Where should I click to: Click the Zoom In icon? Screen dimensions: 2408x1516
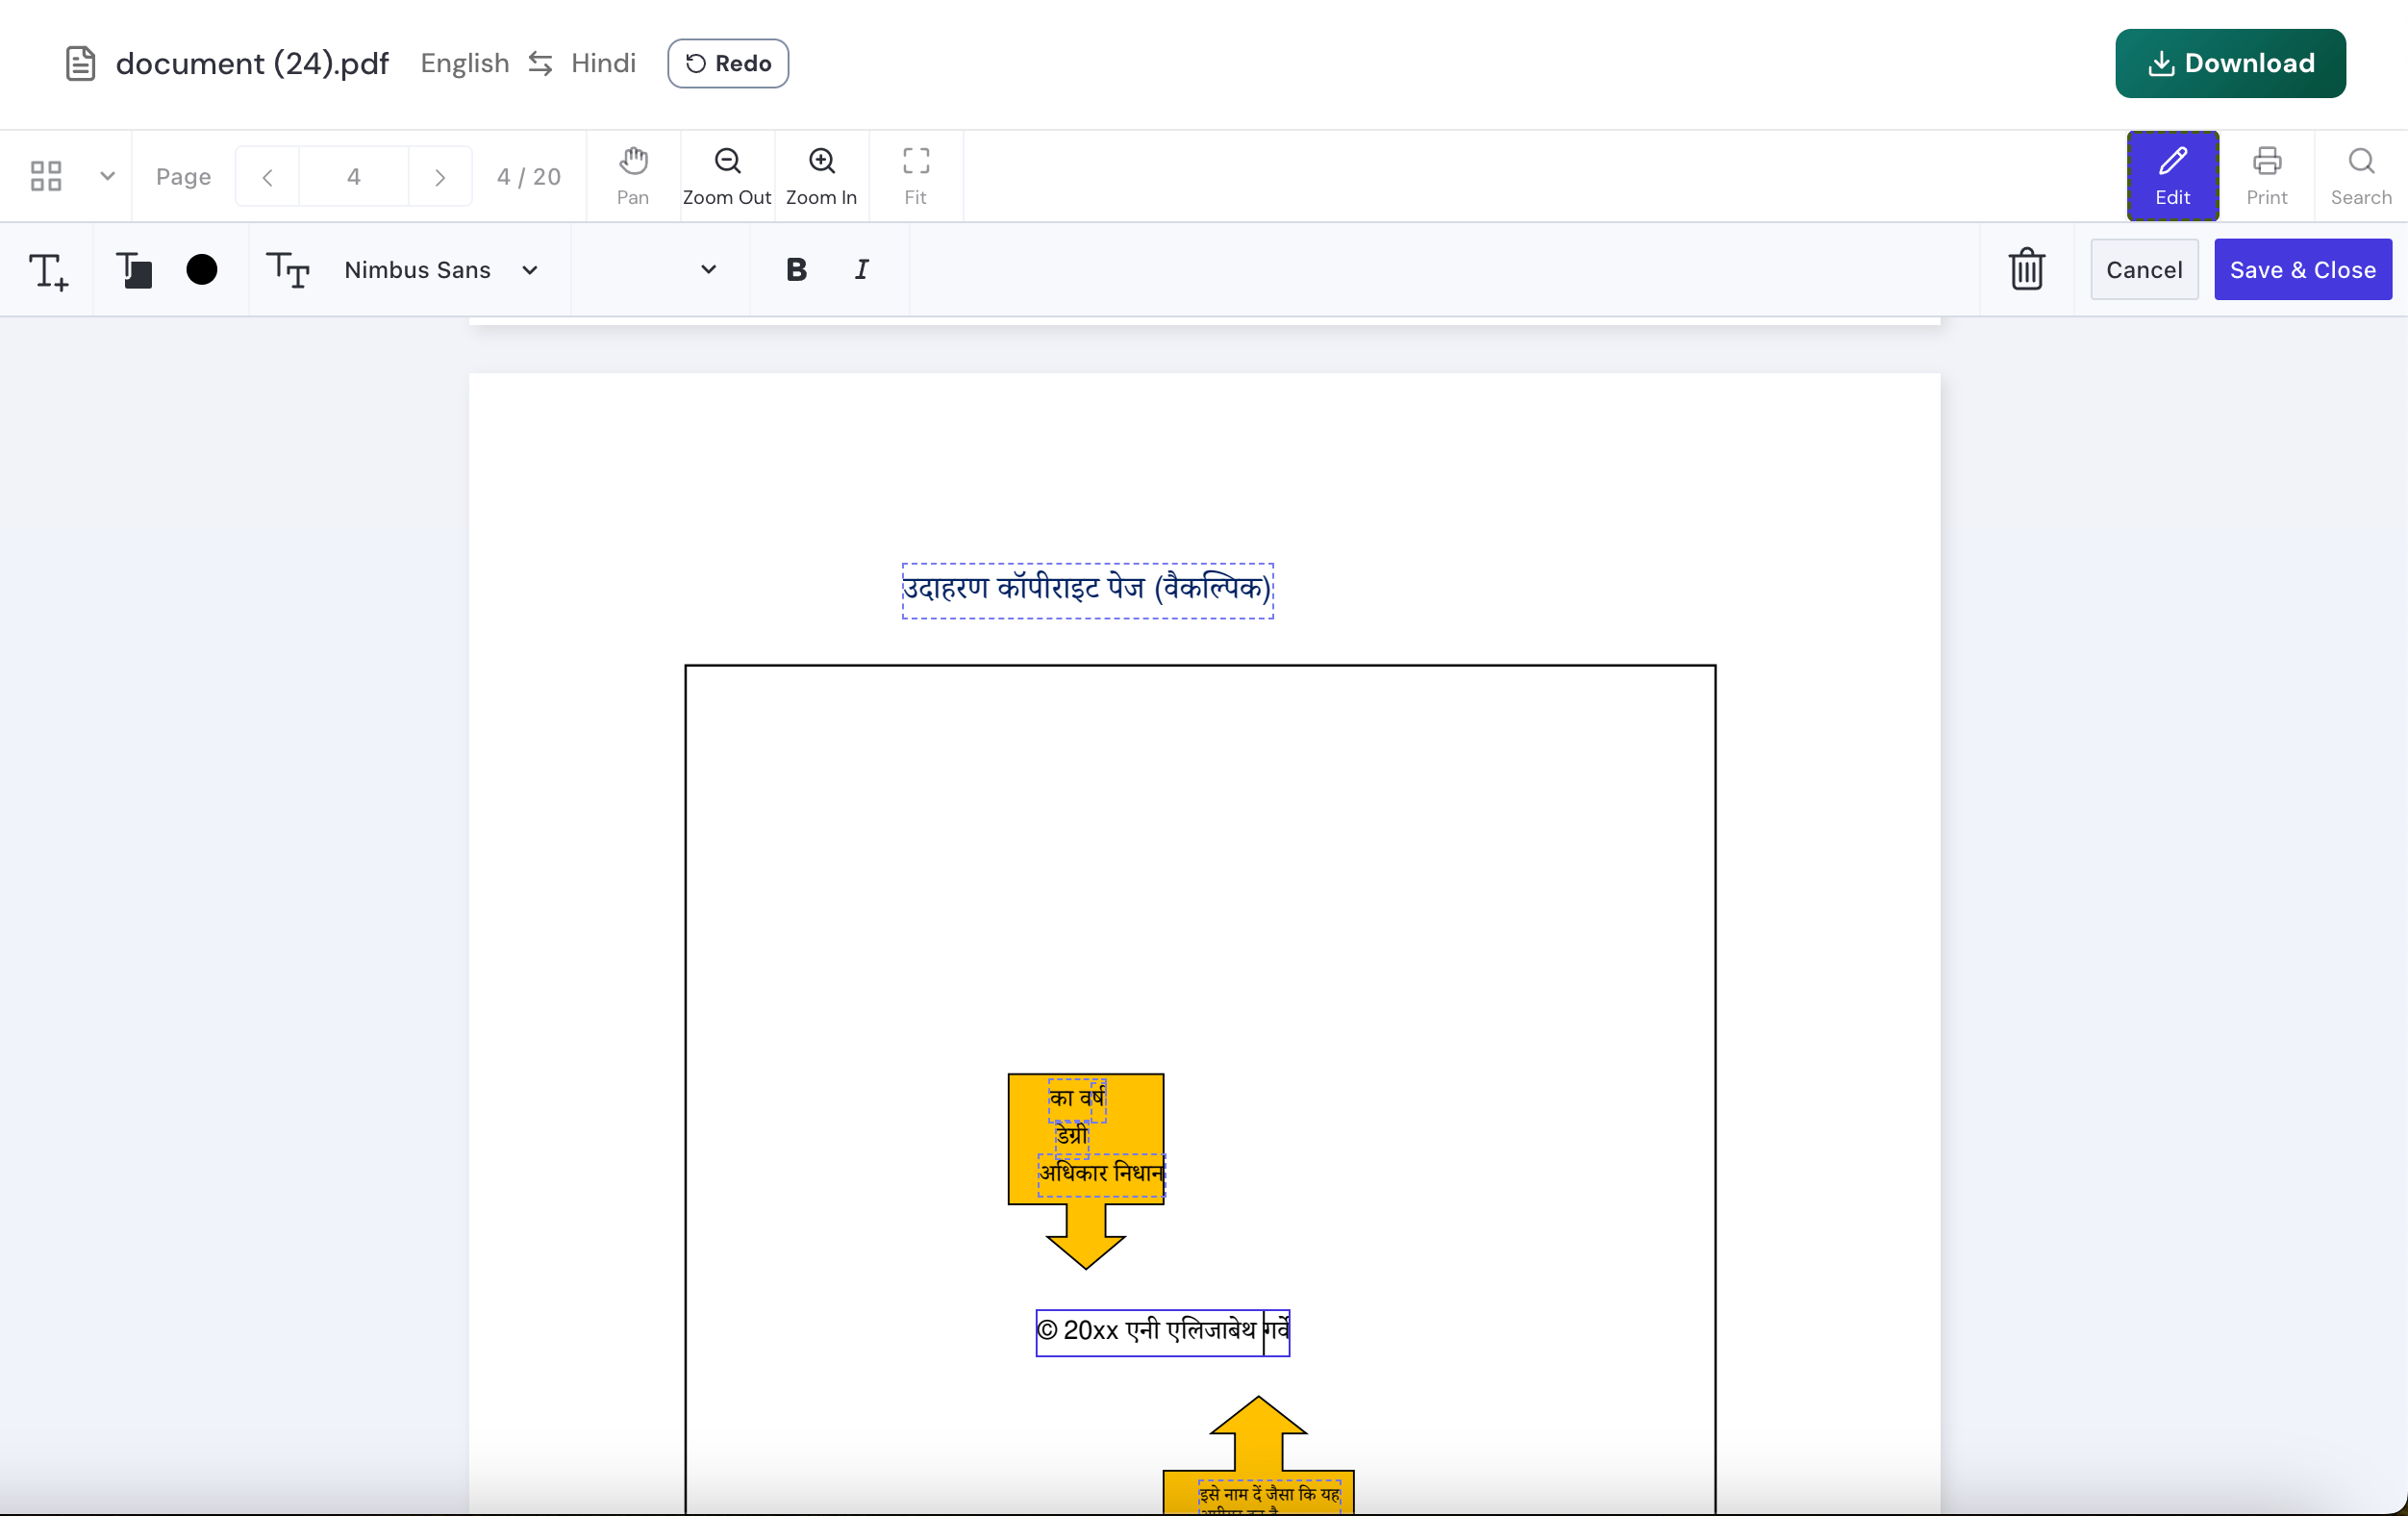tap(820, 175)
